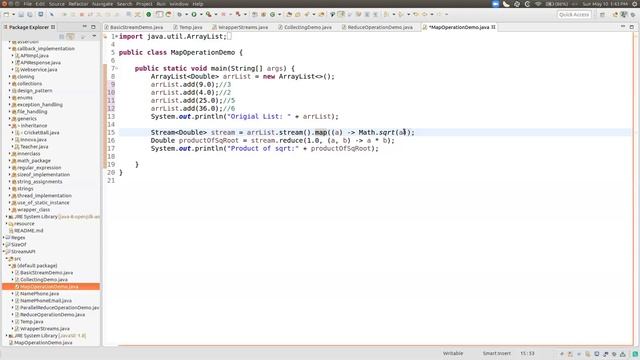Open the File menu
The height and width of the screenshot is (360, 640).
(27, 4)
